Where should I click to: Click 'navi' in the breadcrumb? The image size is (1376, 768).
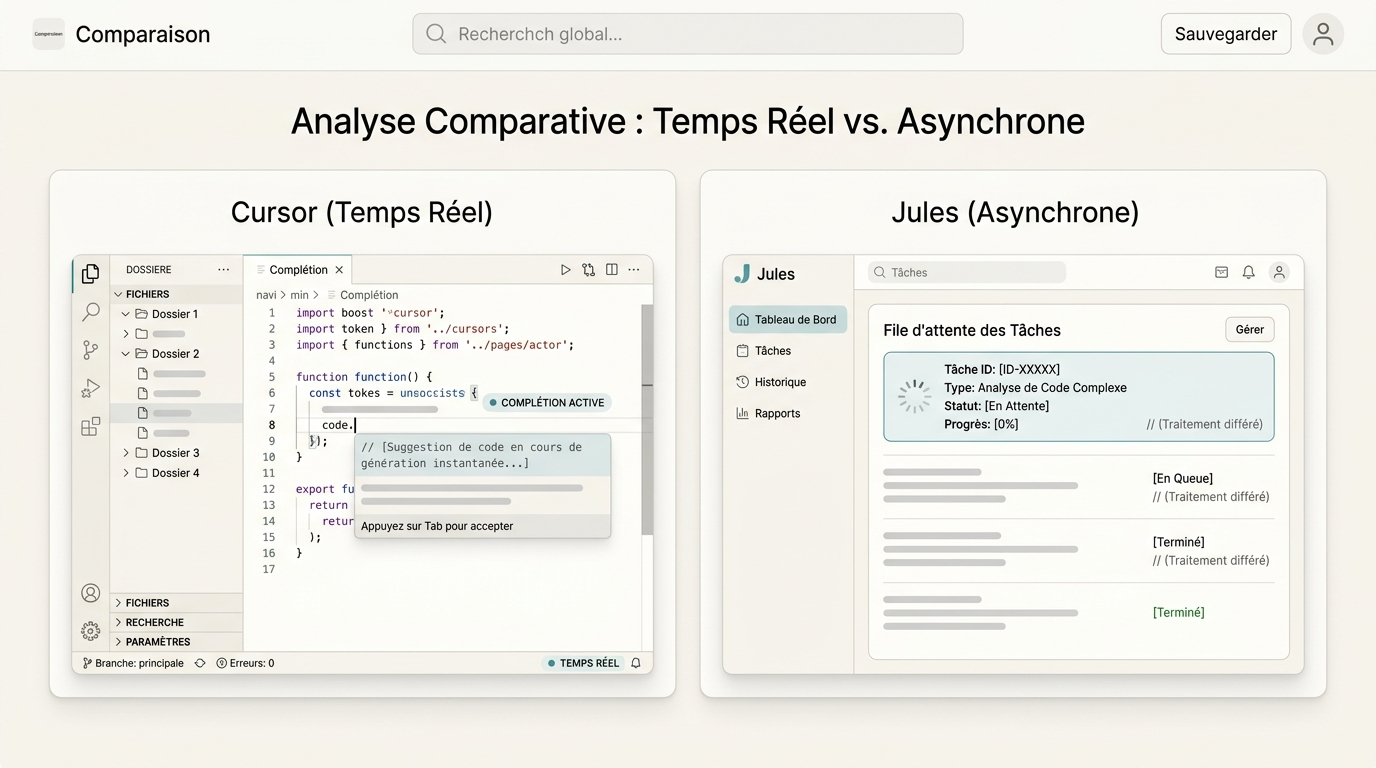[x=266, y=295]
